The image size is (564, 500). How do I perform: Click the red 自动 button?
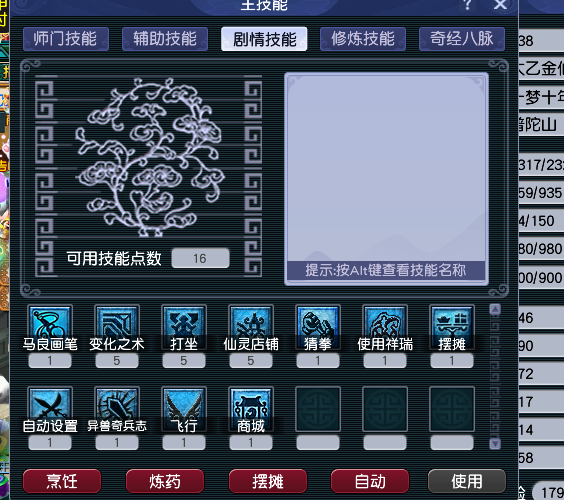pos(370,481)
